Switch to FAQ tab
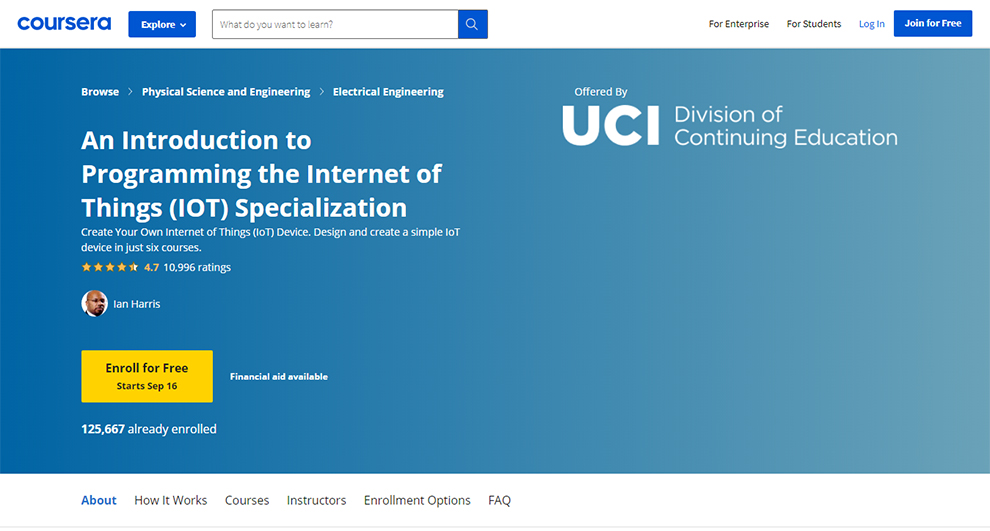This screenshot has width=990, height=531. click(499, 500)
